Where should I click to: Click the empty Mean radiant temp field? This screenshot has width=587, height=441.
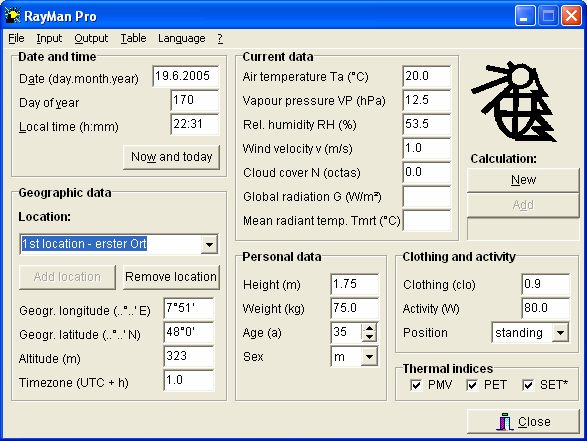427,220
